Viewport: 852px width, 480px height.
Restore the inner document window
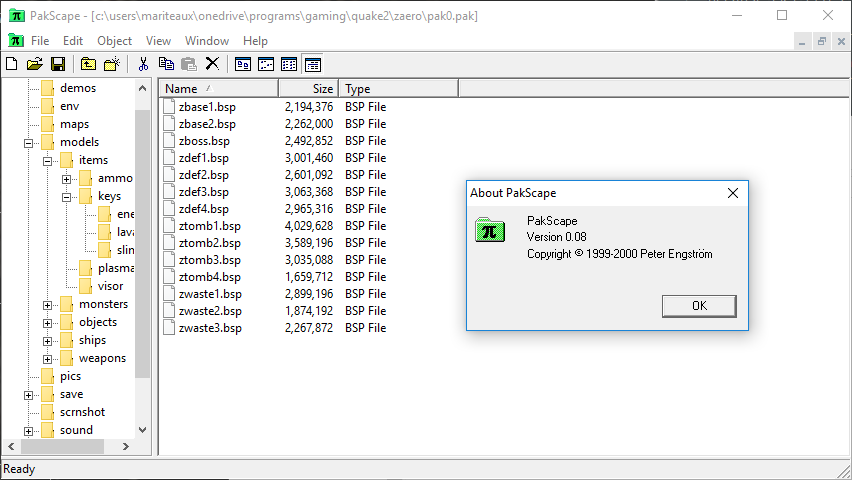[822, 41]
